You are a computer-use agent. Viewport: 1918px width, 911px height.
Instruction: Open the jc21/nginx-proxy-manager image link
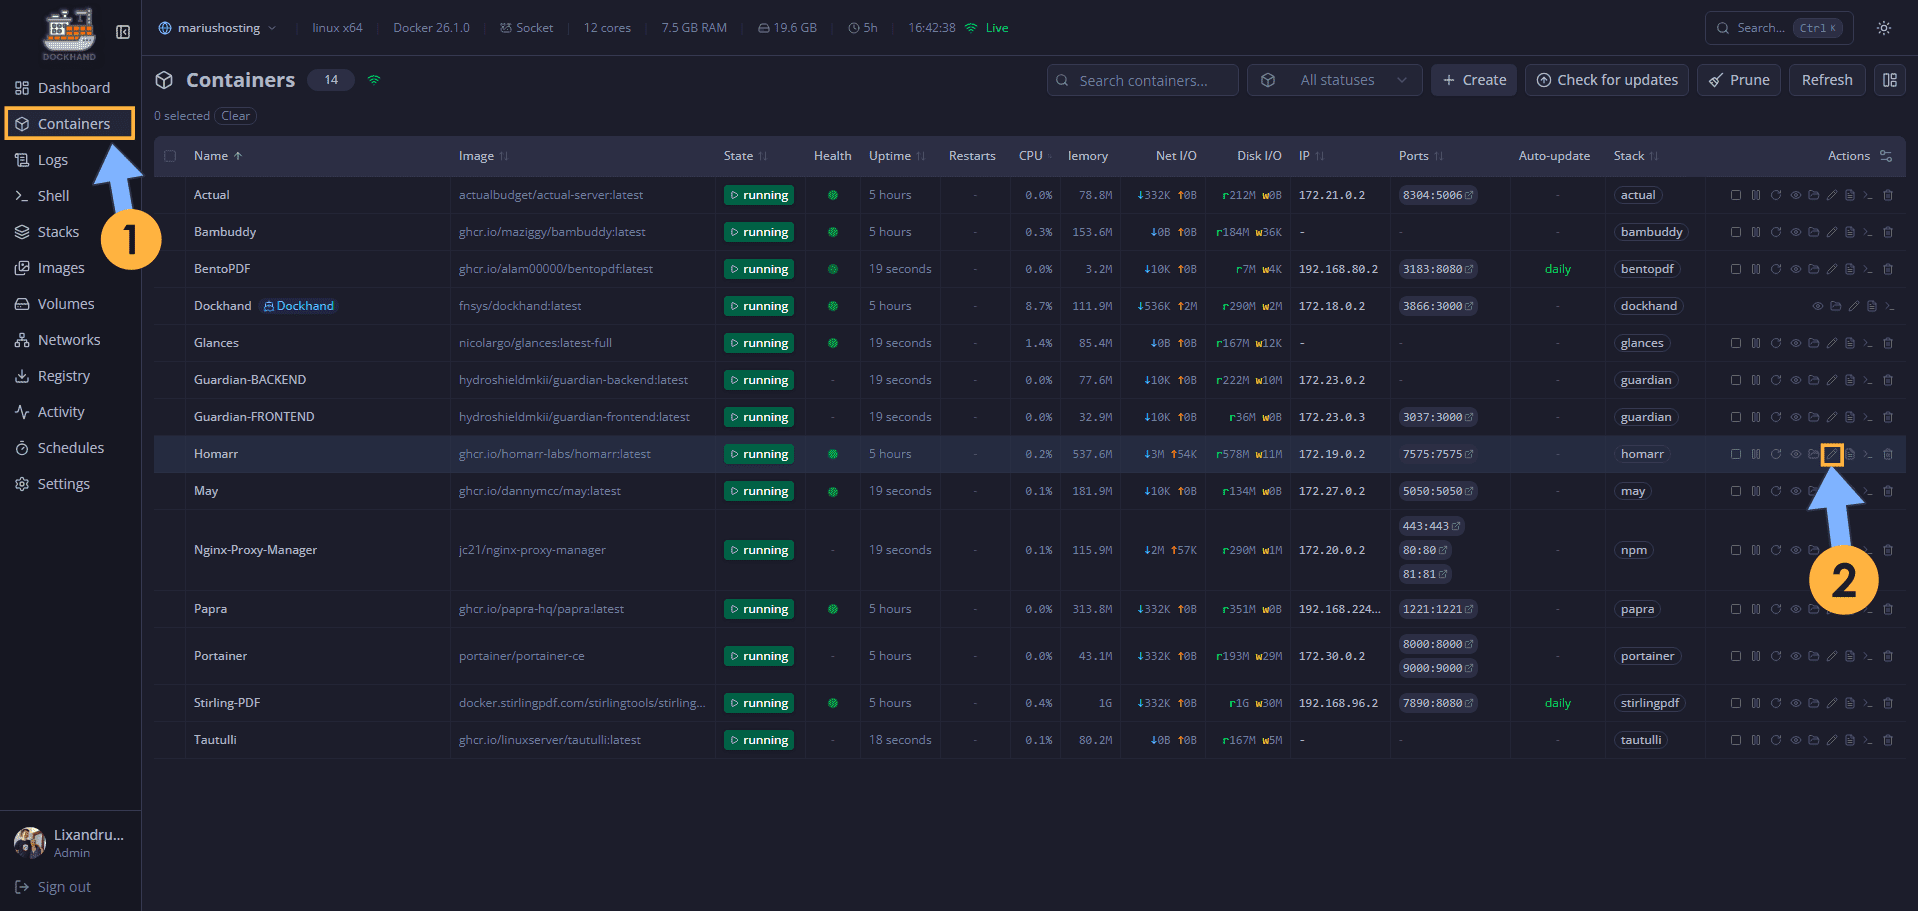(x=531, y=549)
